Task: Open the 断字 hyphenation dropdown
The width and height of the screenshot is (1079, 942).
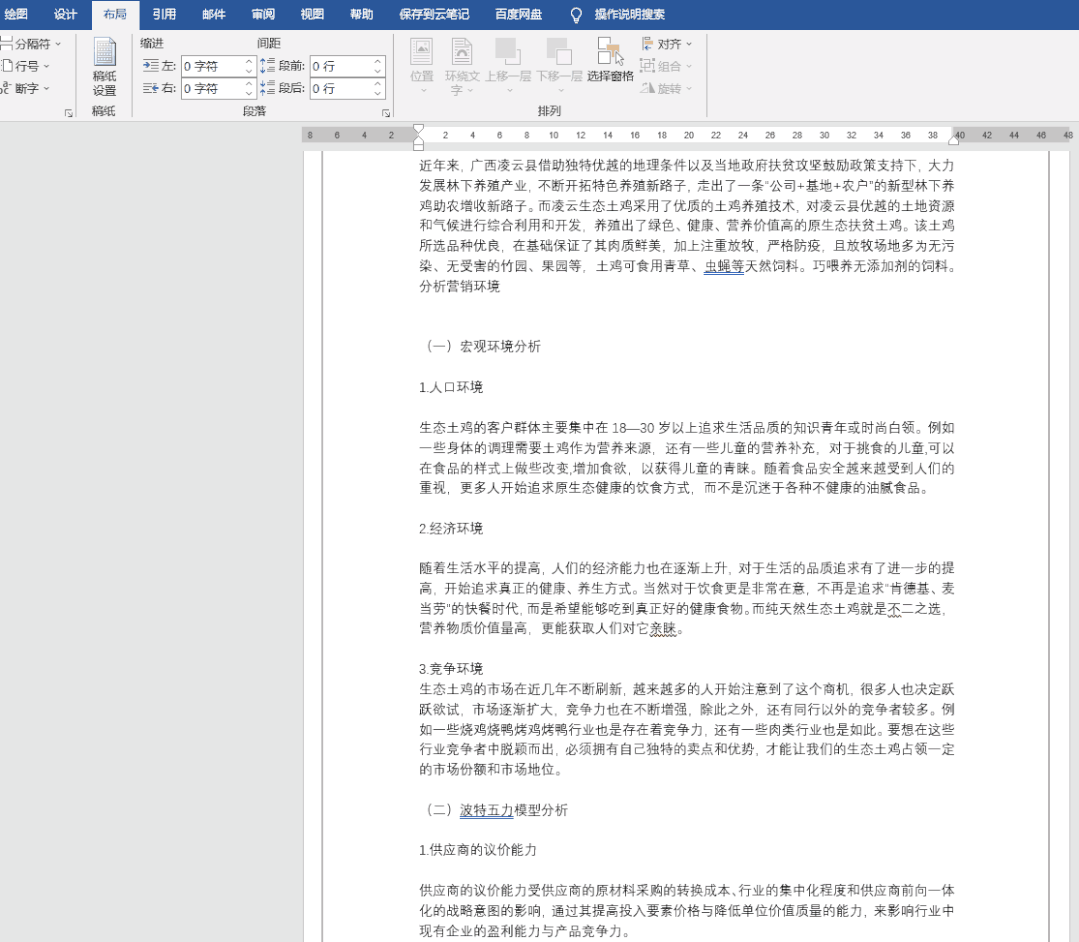Action: [25, 88]
